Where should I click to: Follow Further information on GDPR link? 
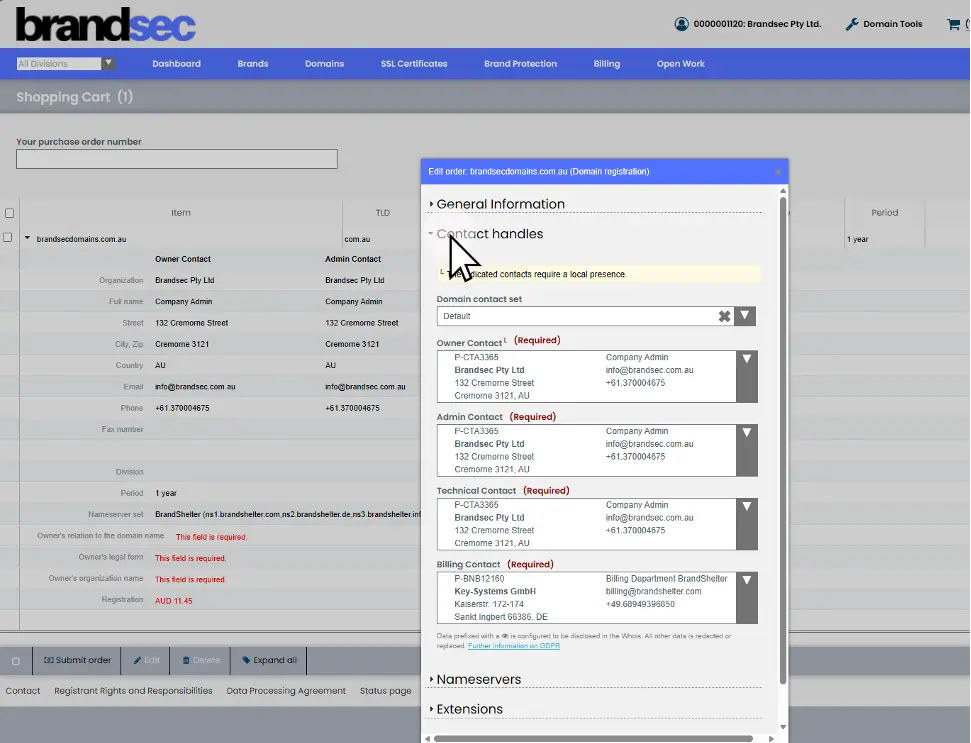point(514,646)
